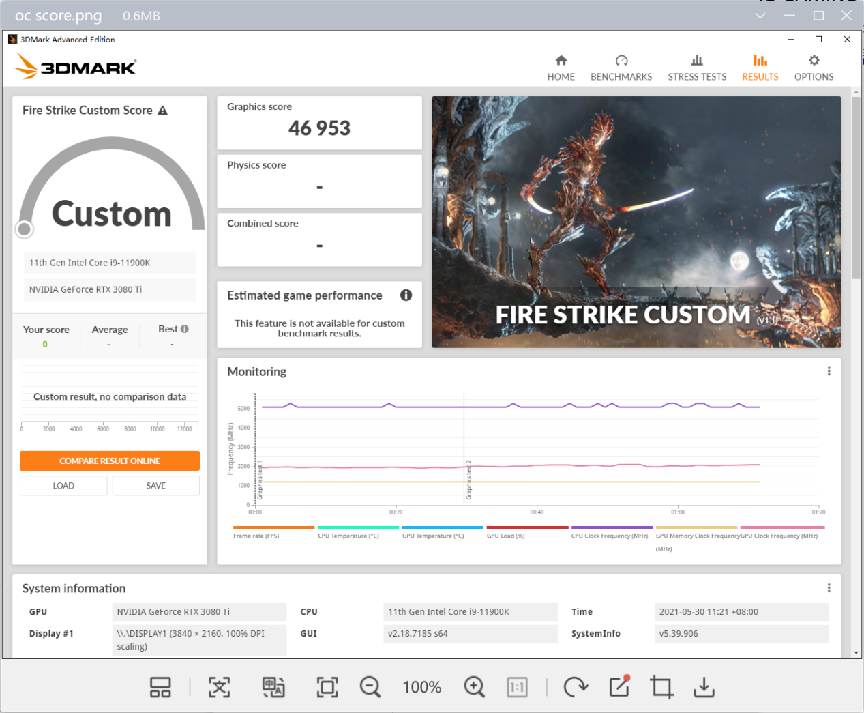Image resolution: width=864 pixels, height=713 pixels.
Task: Click the 100% zoom level indicator
Action: tap(422, 687)
